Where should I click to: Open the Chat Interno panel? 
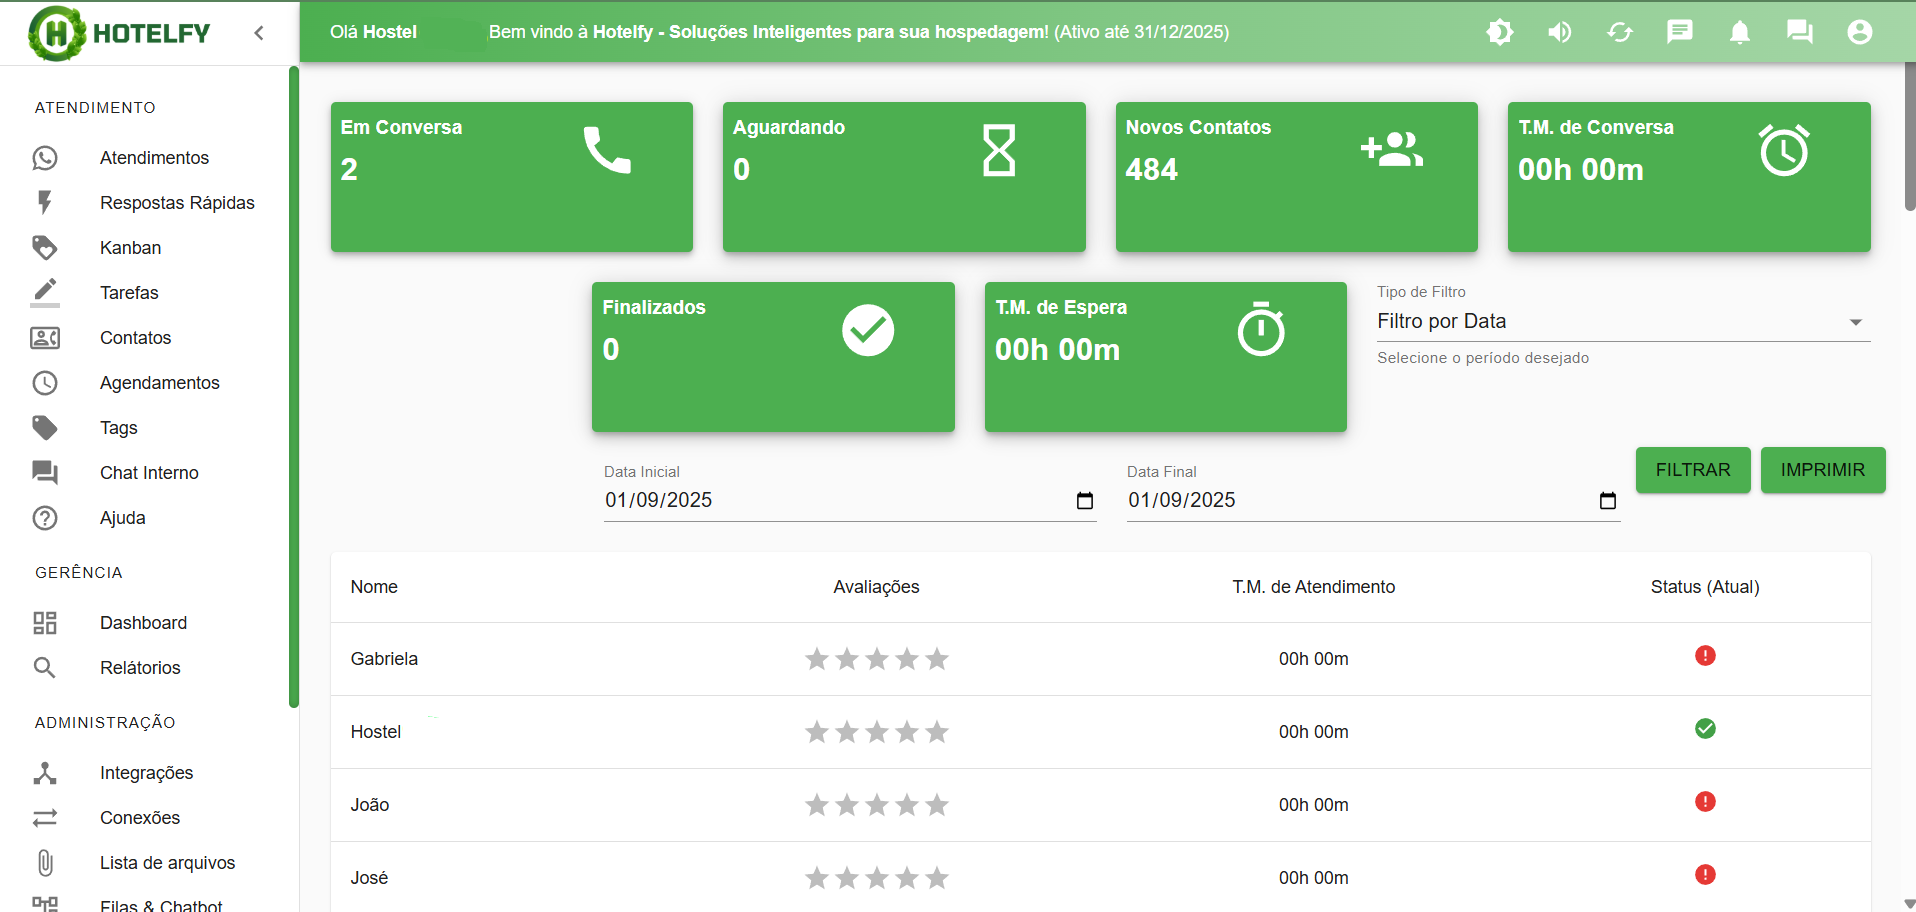(x=149, y=472)
